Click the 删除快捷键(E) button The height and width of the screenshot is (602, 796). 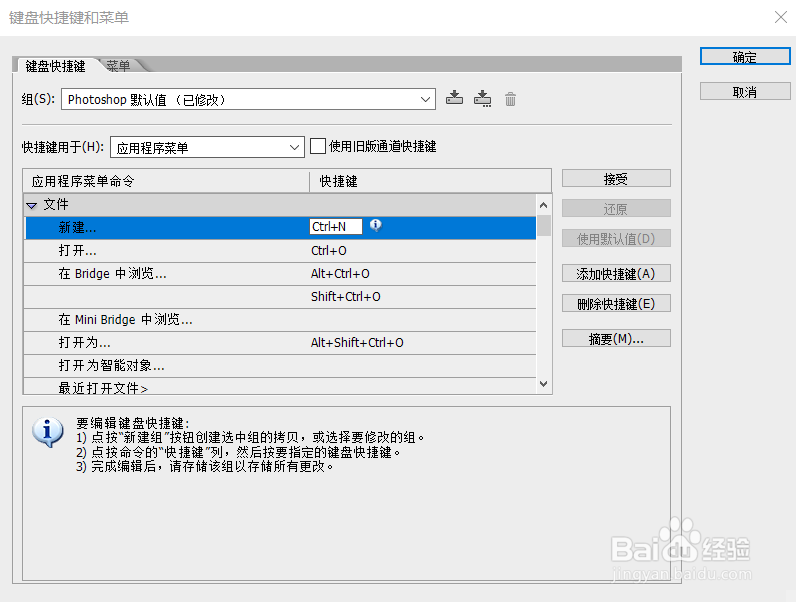pos(616,304)
